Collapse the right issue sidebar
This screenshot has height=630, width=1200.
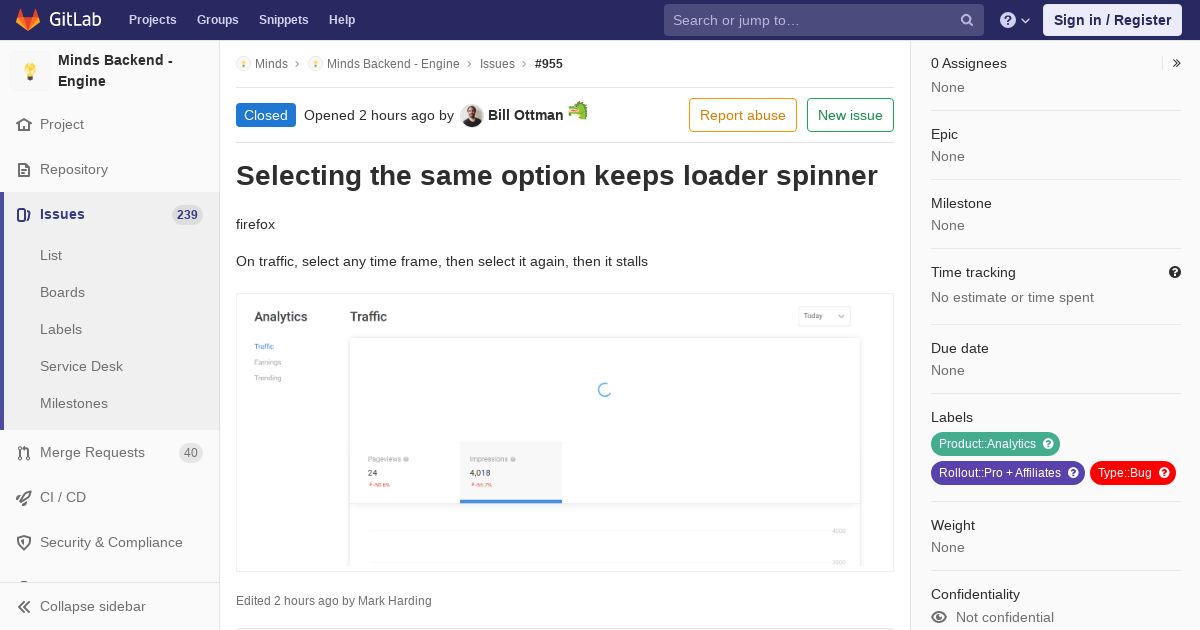[1176, 63]
